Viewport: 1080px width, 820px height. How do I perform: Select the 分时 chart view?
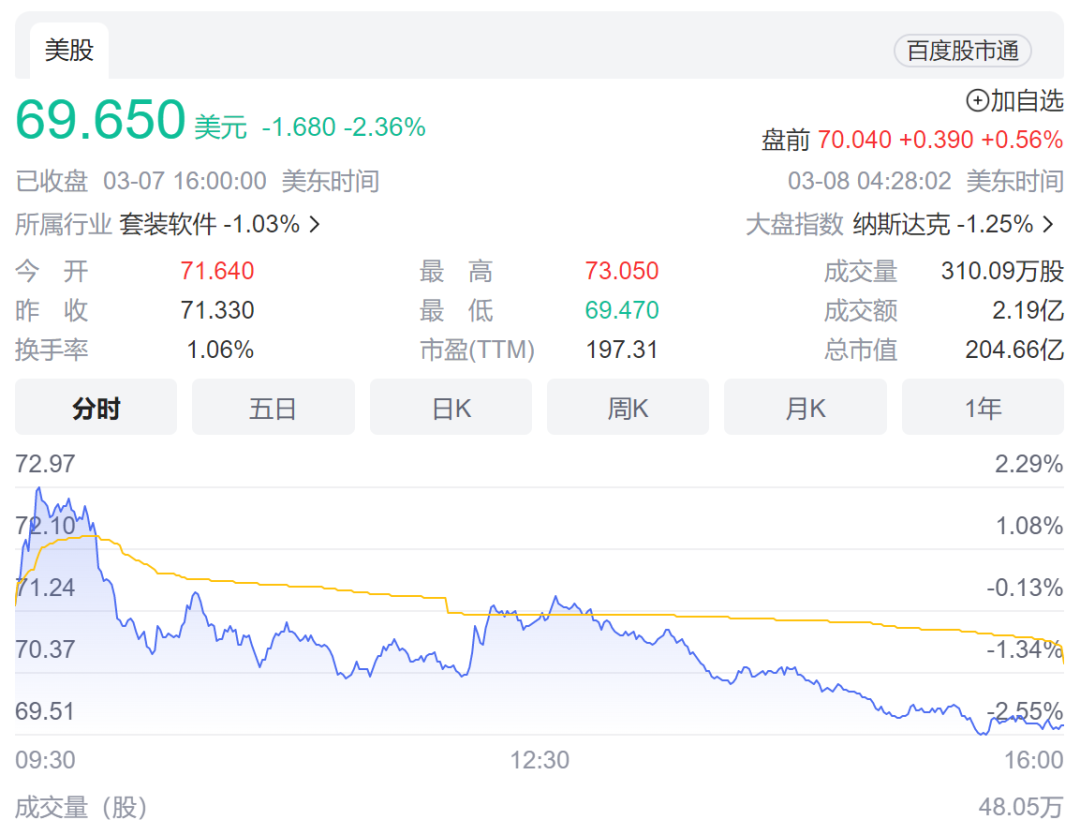click(x=95, y=407)
